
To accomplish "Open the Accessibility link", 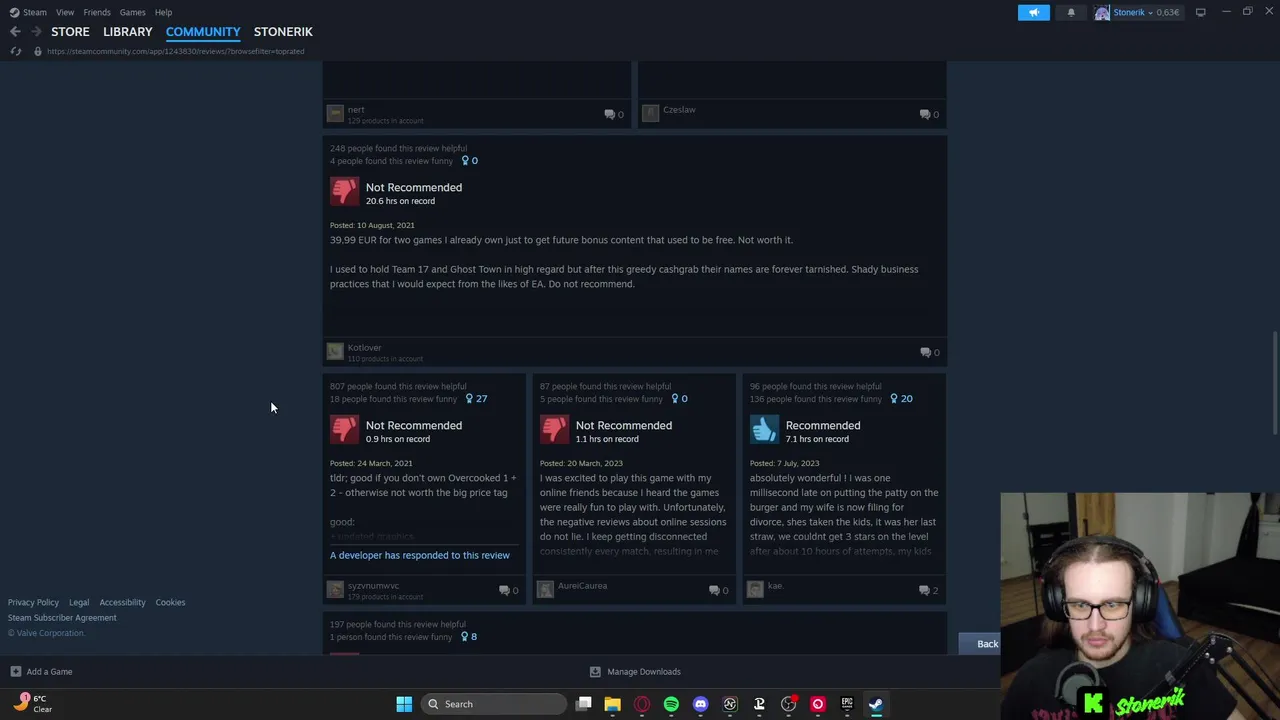I will click(x=122, y=602).
